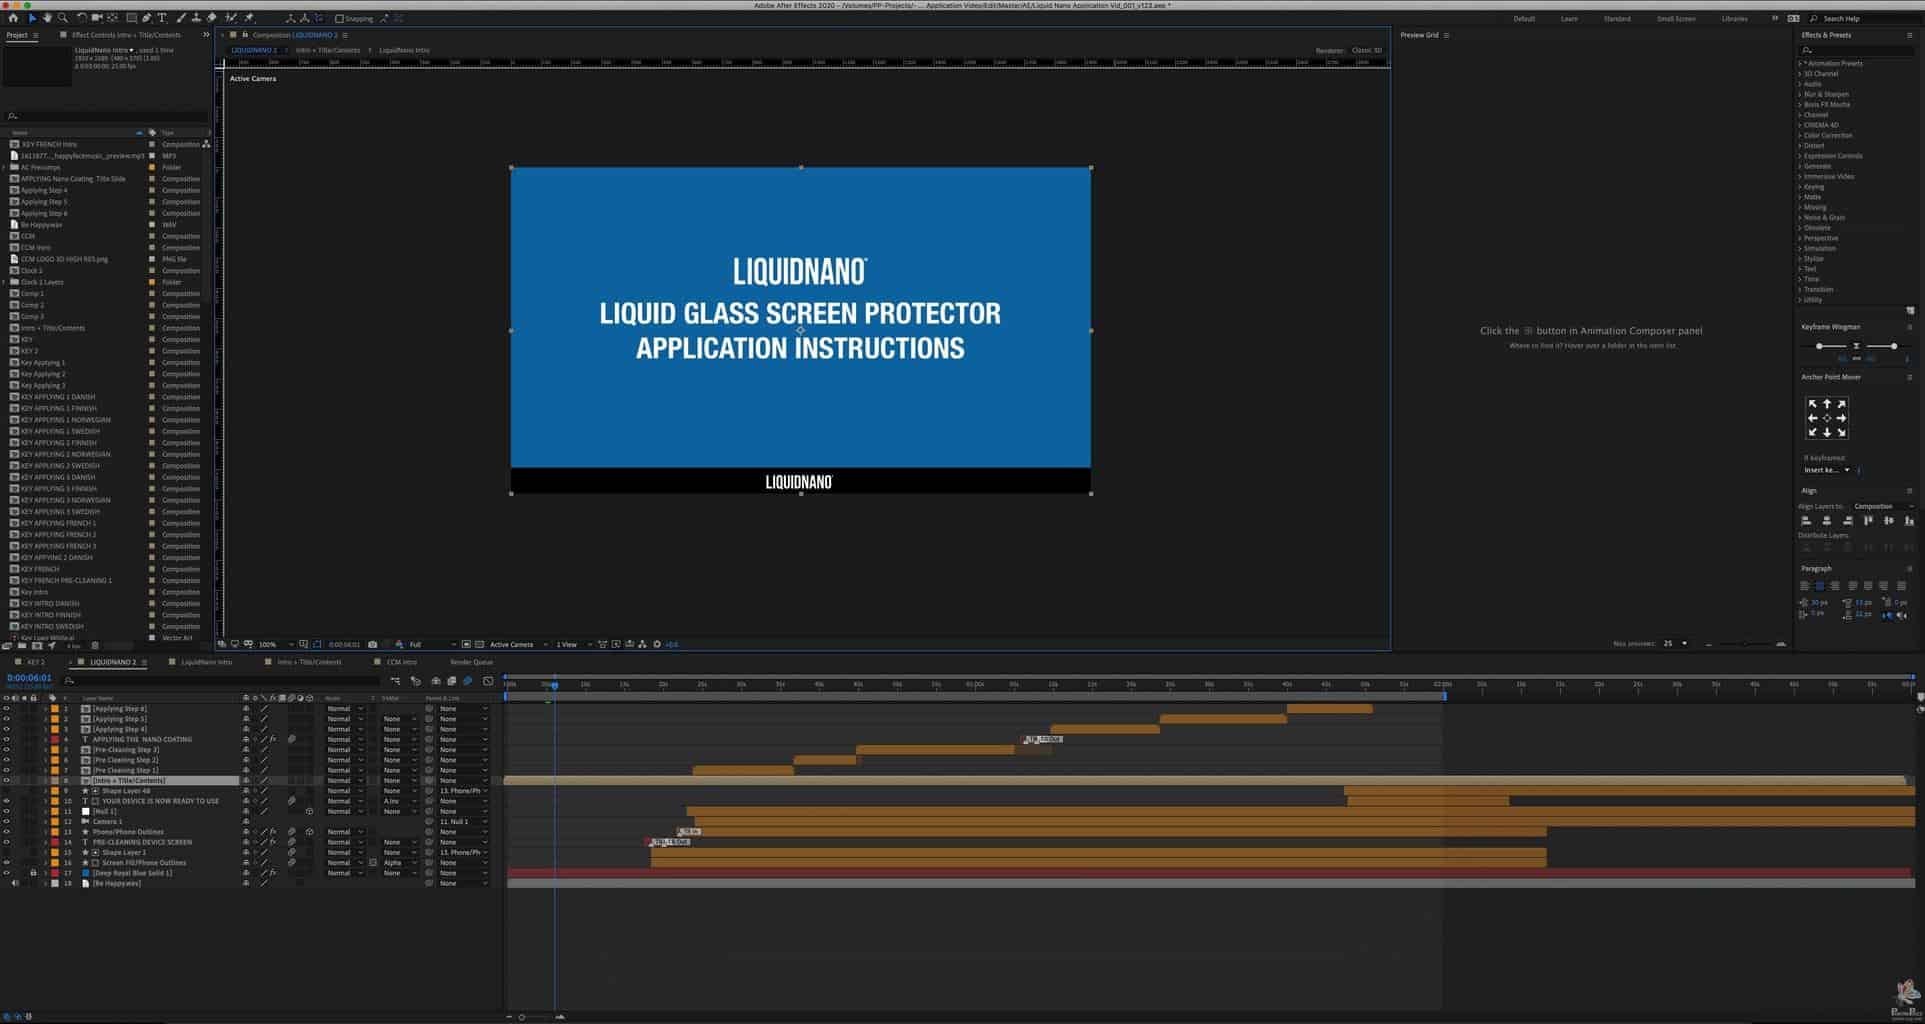
Task: Click the Motion Blur enable icon in timeline
Action: [x=467, y=681]
